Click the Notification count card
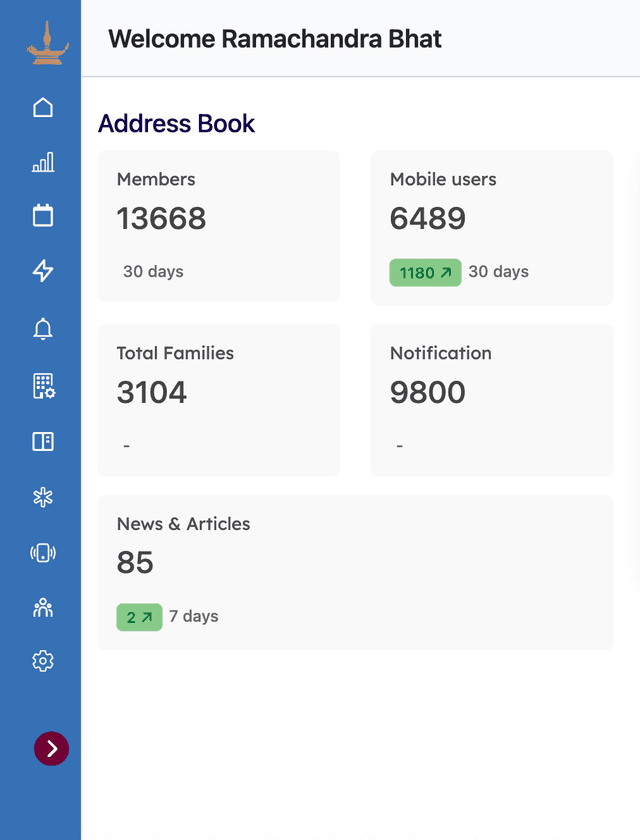640x840 pixels. point(491,399)
